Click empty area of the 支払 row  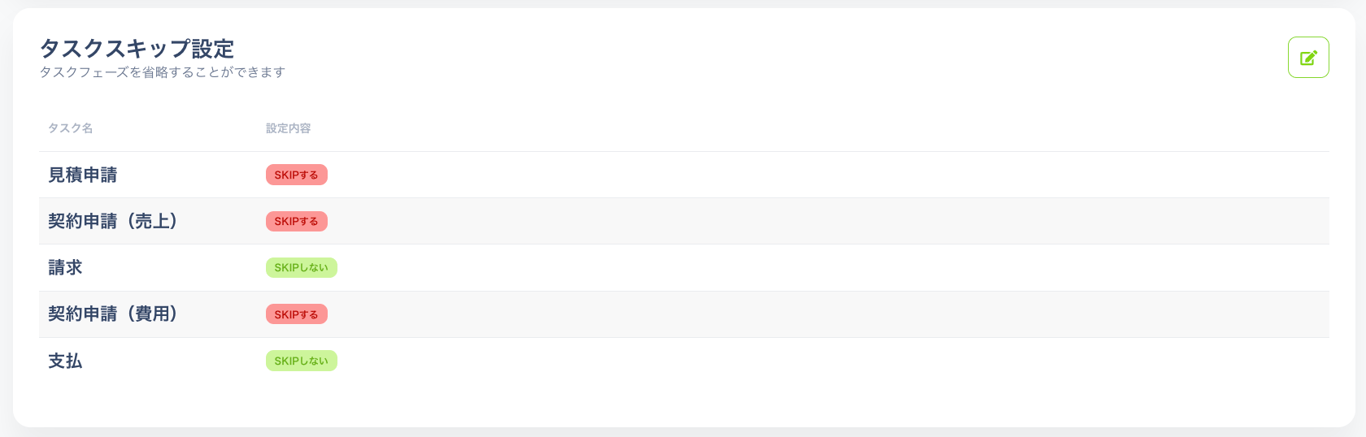coord(800,361)
